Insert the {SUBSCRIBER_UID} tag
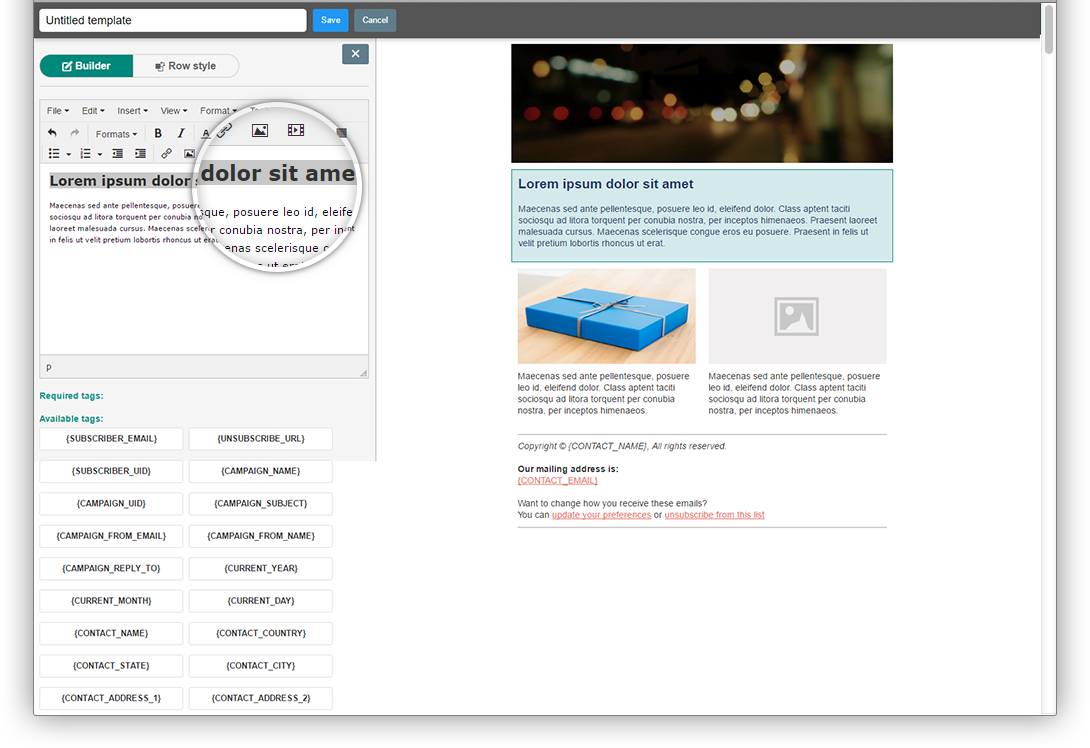 click(111, 471)
